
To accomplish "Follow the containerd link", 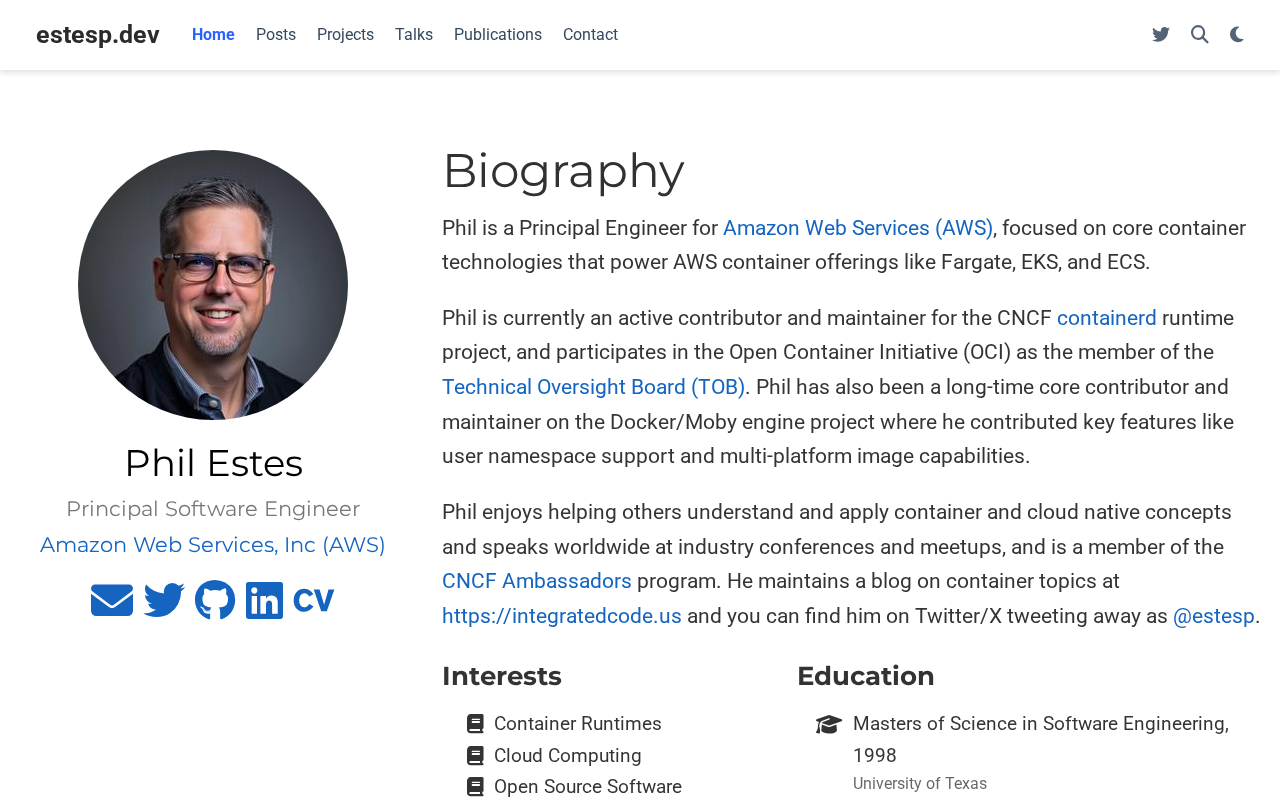I will (x=1106, y=318).
